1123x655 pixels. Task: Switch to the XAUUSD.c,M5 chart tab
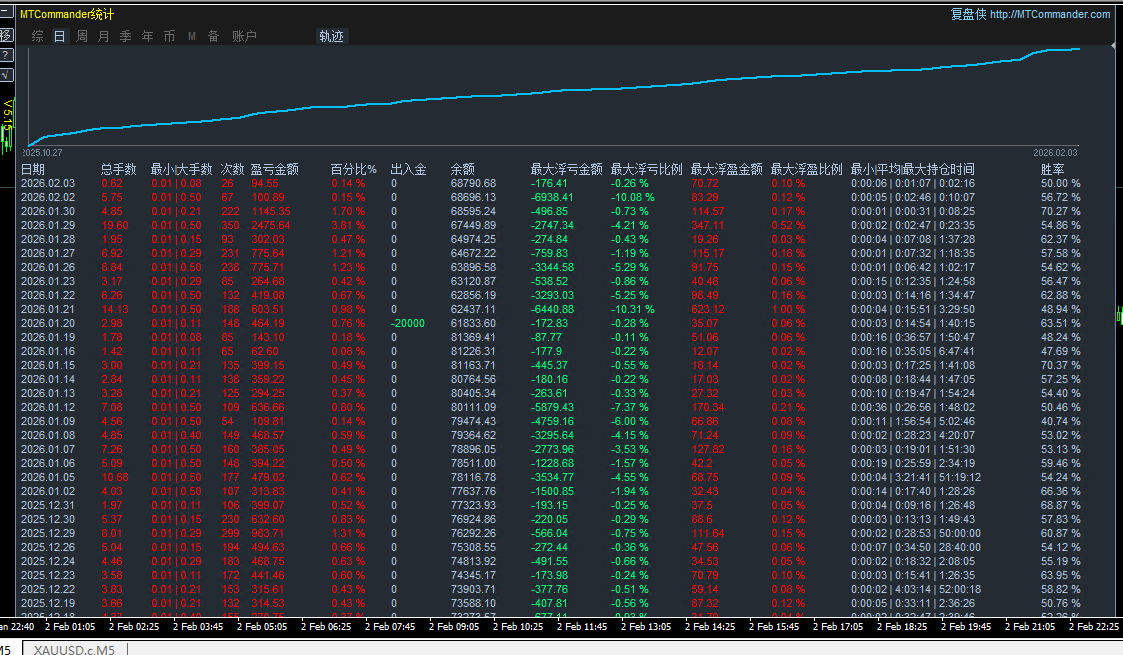click(x=74, y=649)
